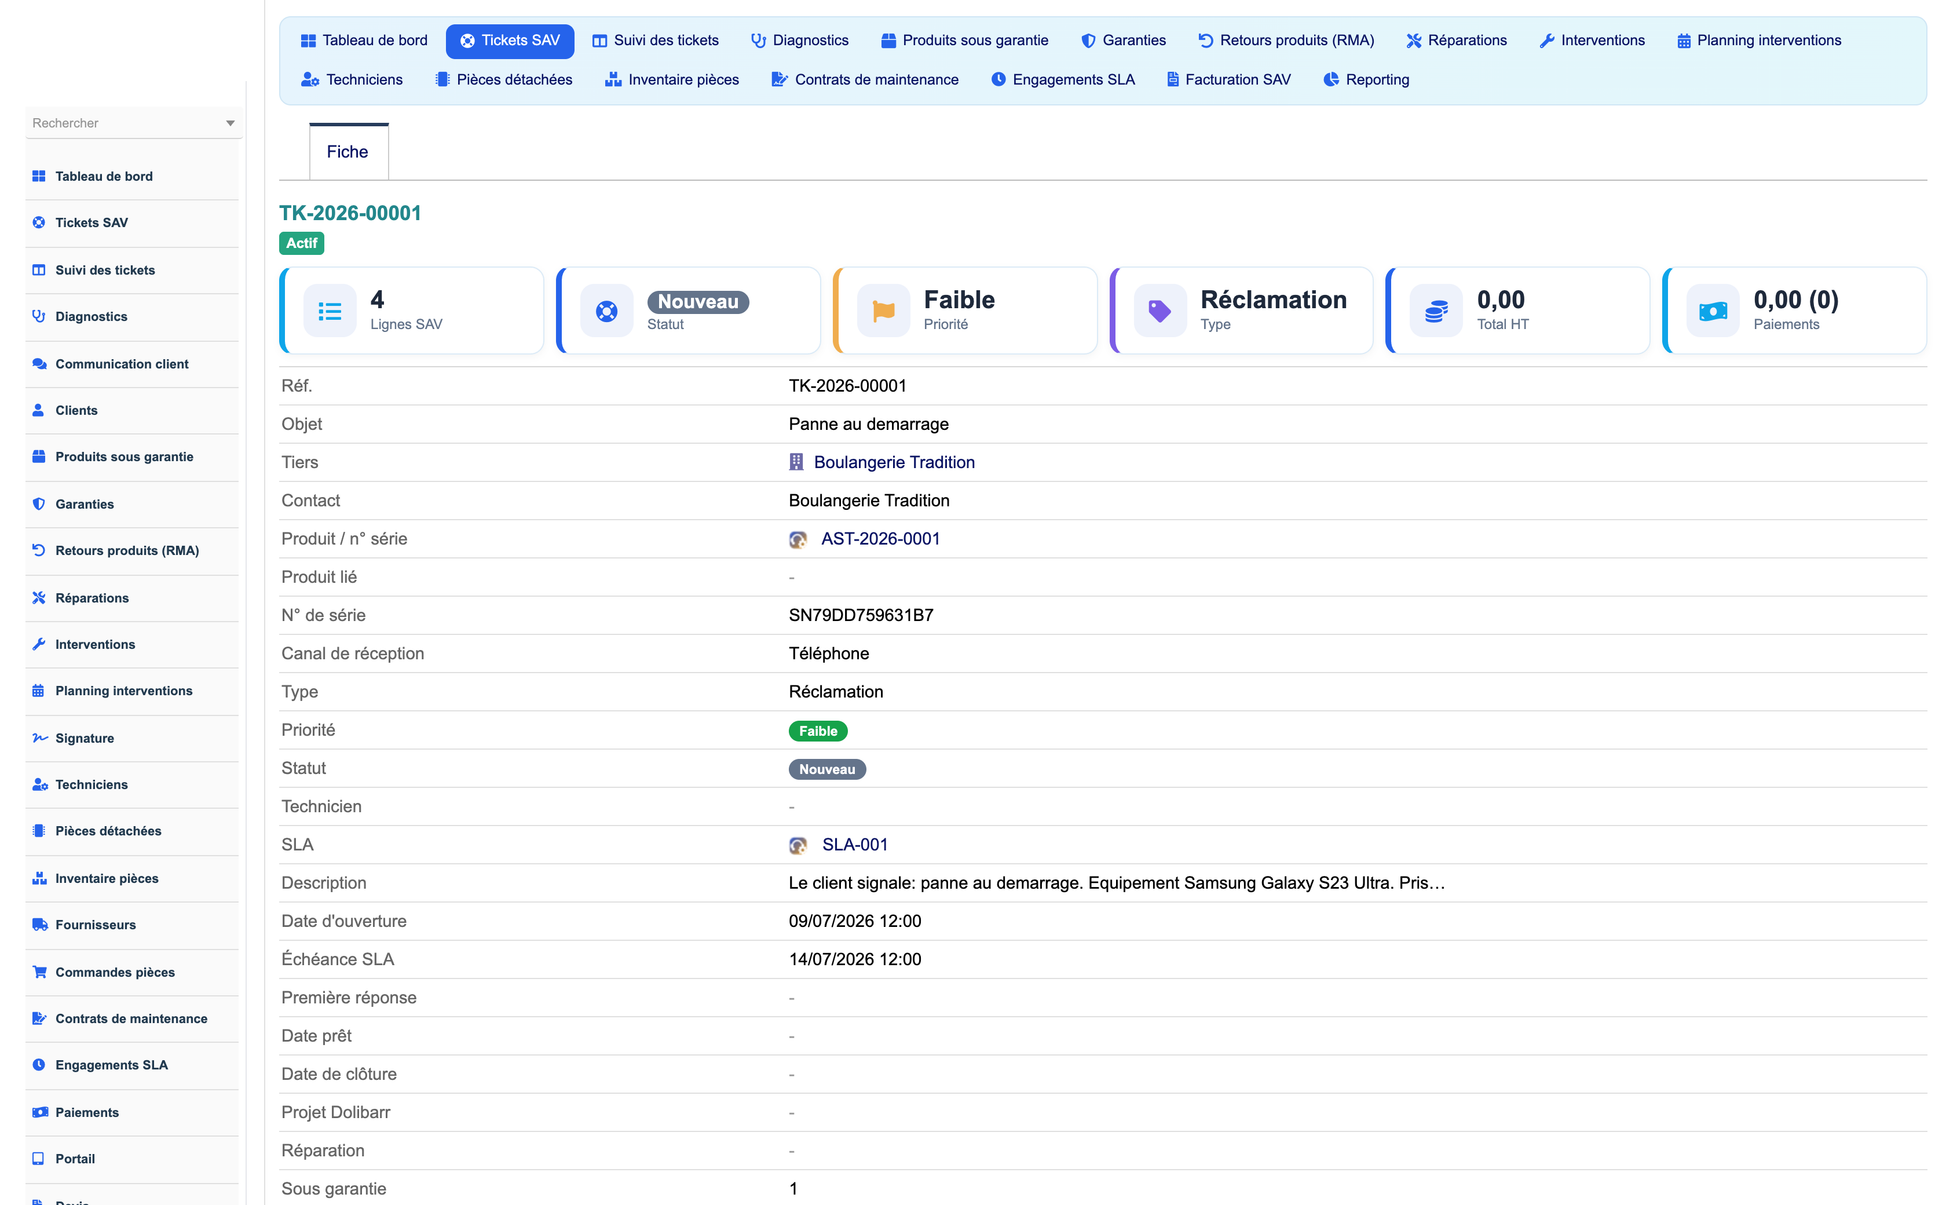The height and width of the screenshot is (1205, 1946).
Task: Click the Tickets SAV lifebuoy sidebar icon
Action: pyautogui.click(x=39, y=223)
